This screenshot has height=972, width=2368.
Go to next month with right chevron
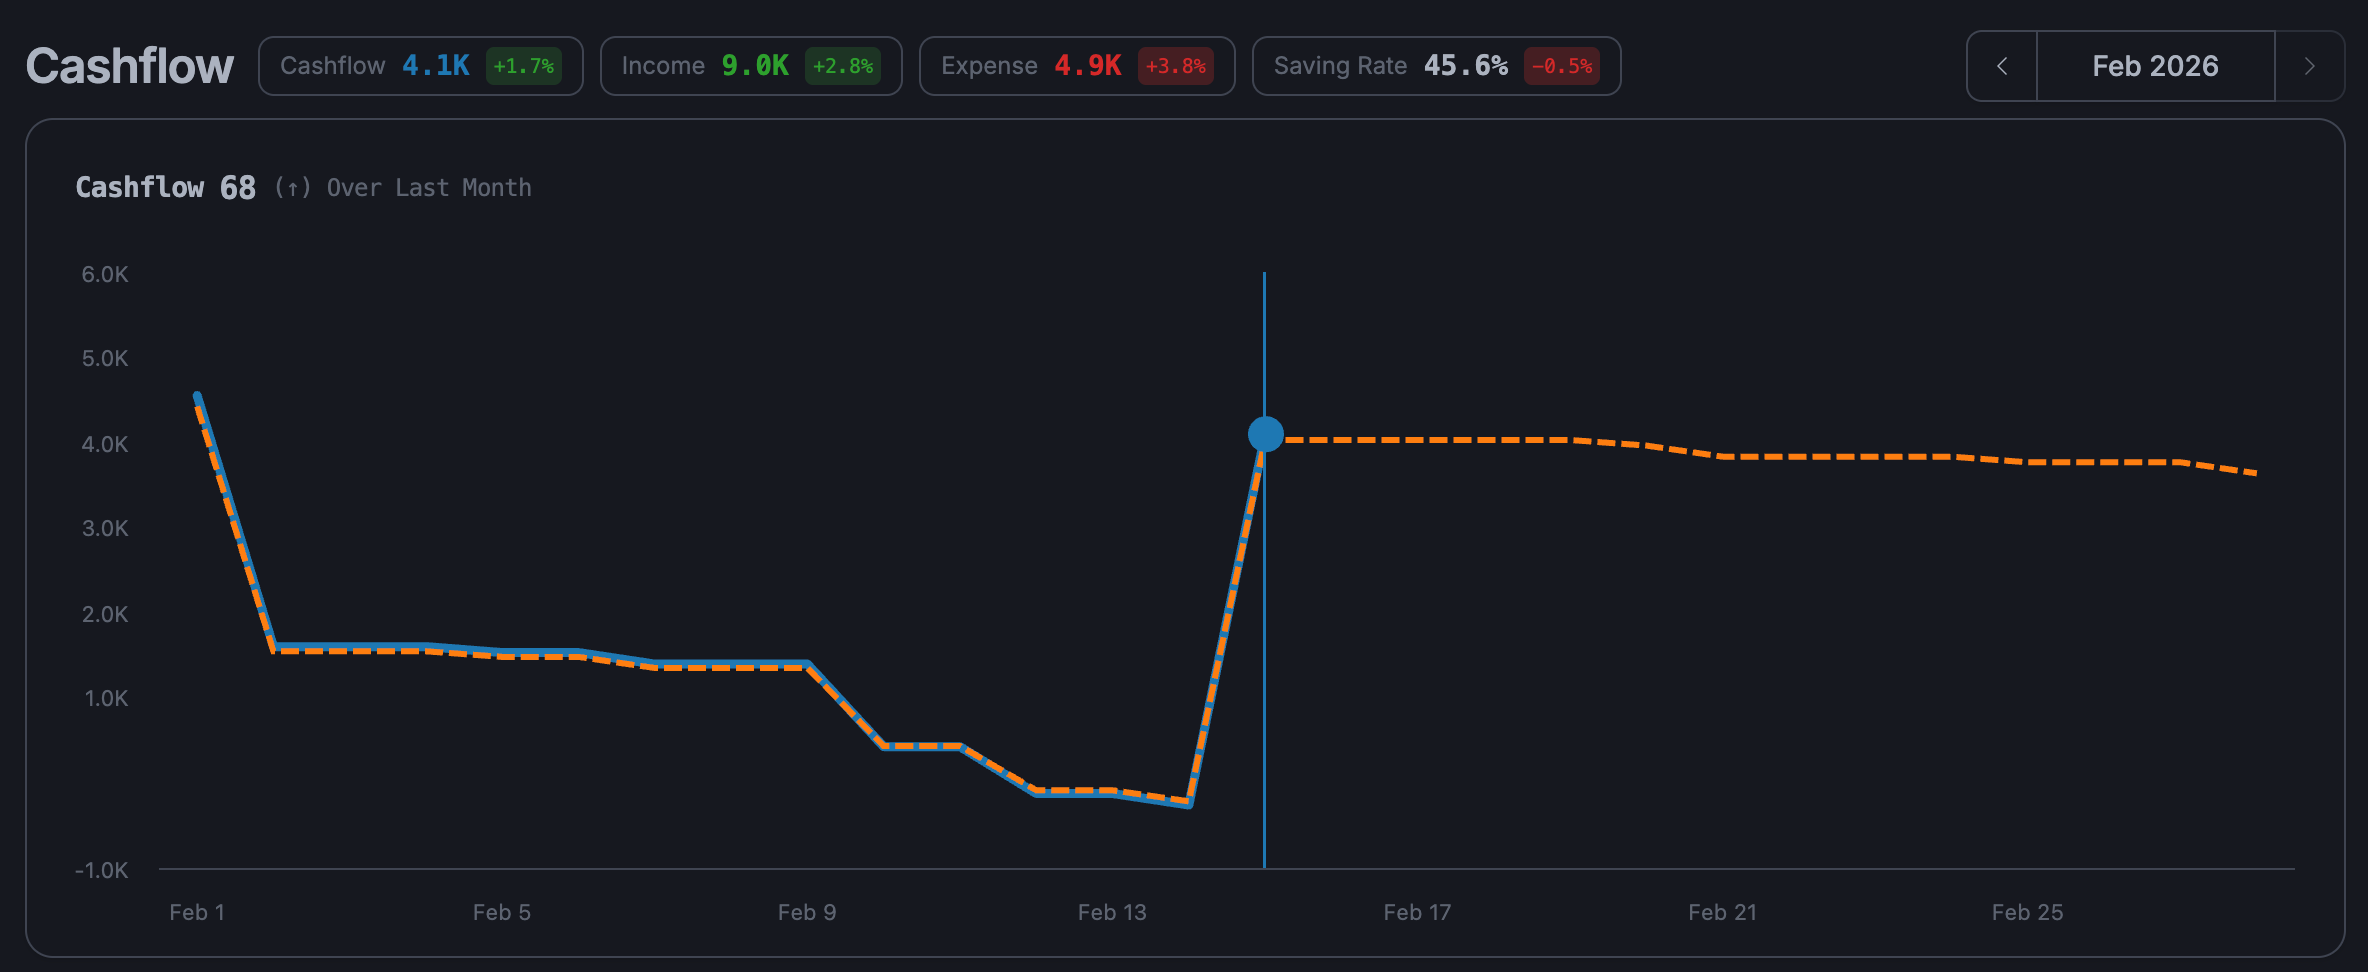[2309, 66]
